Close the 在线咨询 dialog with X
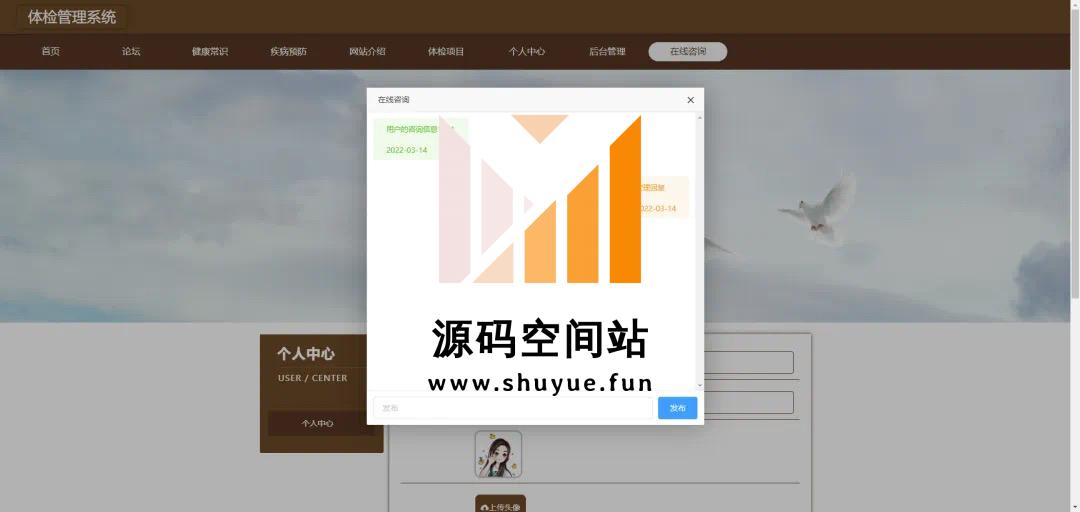The image size is (1080, 512). point(690,100)
